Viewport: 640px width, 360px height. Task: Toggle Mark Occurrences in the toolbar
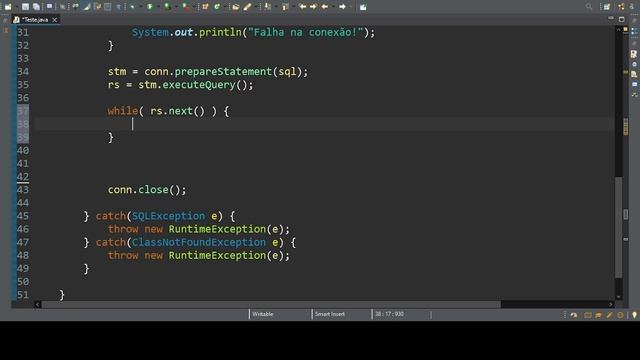point(87,7)
